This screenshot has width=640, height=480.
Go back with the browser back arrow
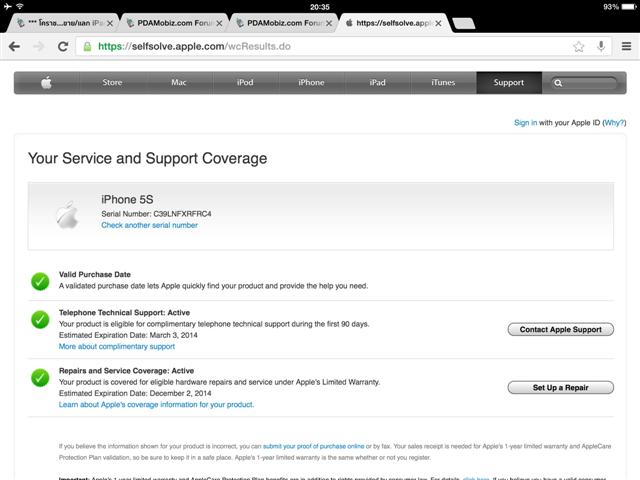14,47
